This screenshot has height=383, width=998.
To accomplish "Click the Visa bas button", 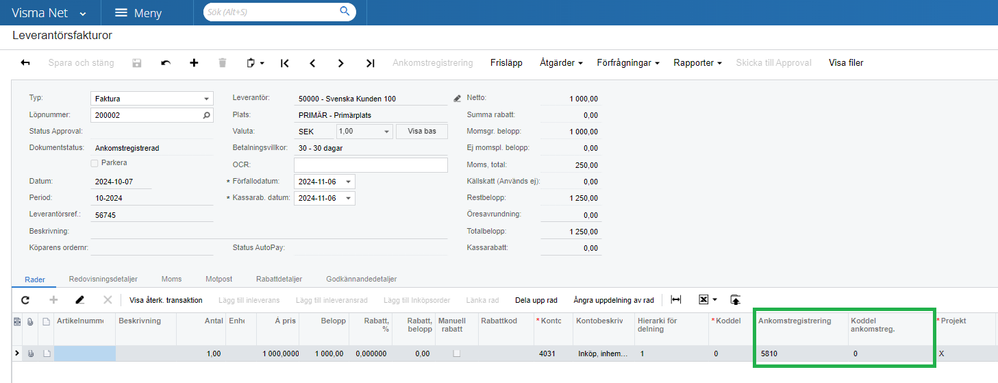I will coord(422,131).
